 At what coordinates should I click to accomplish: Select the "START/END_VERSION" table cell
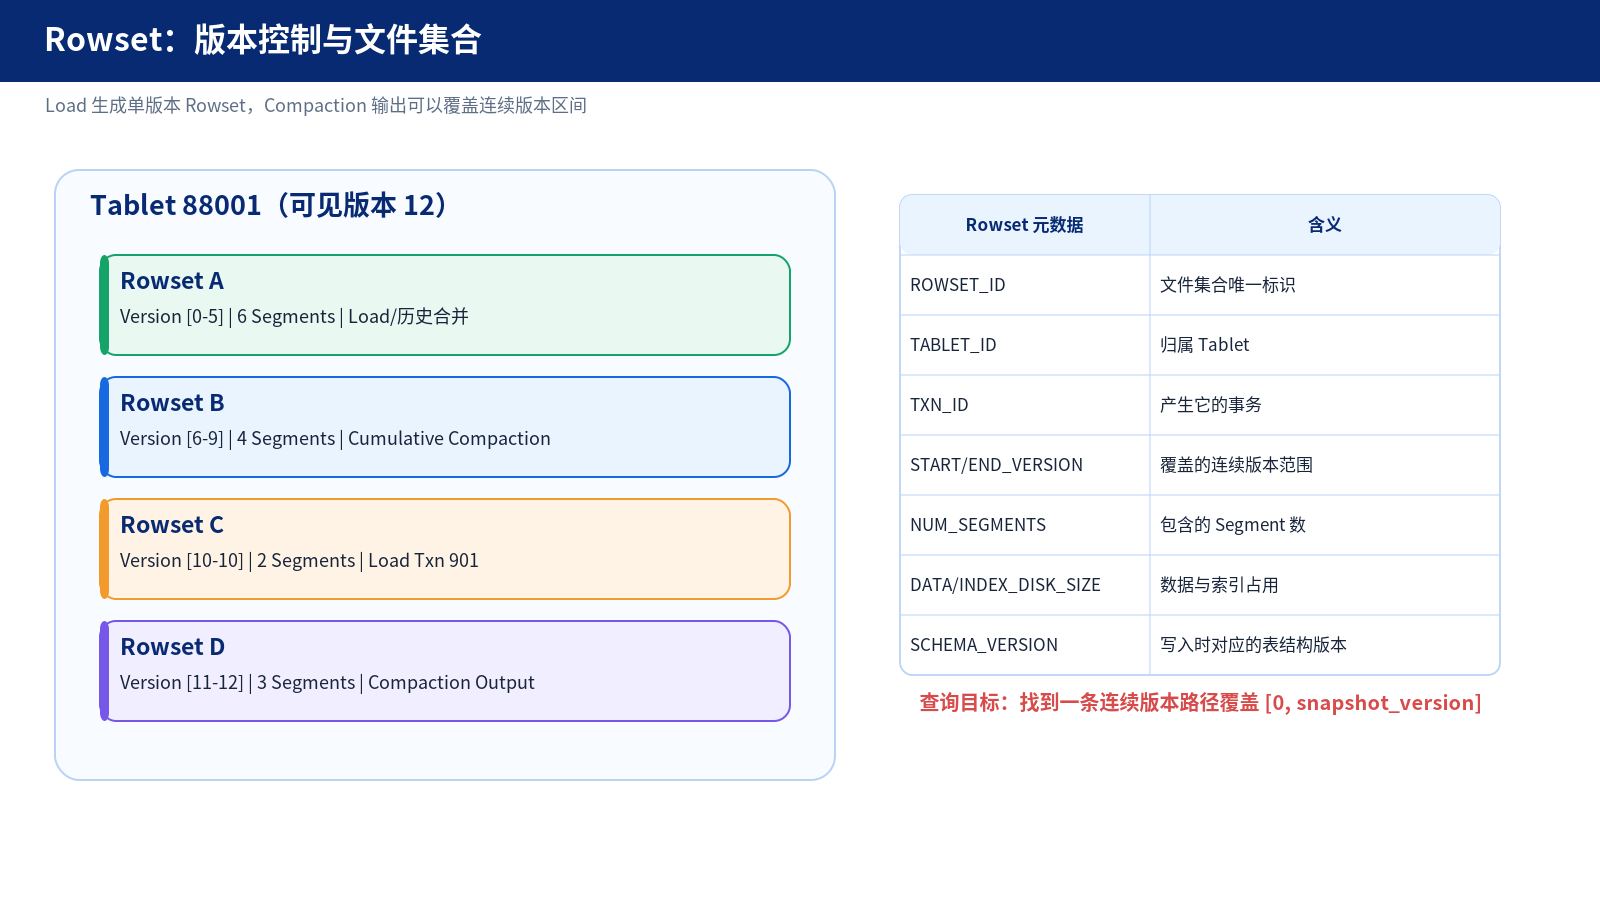(1025, 465)
